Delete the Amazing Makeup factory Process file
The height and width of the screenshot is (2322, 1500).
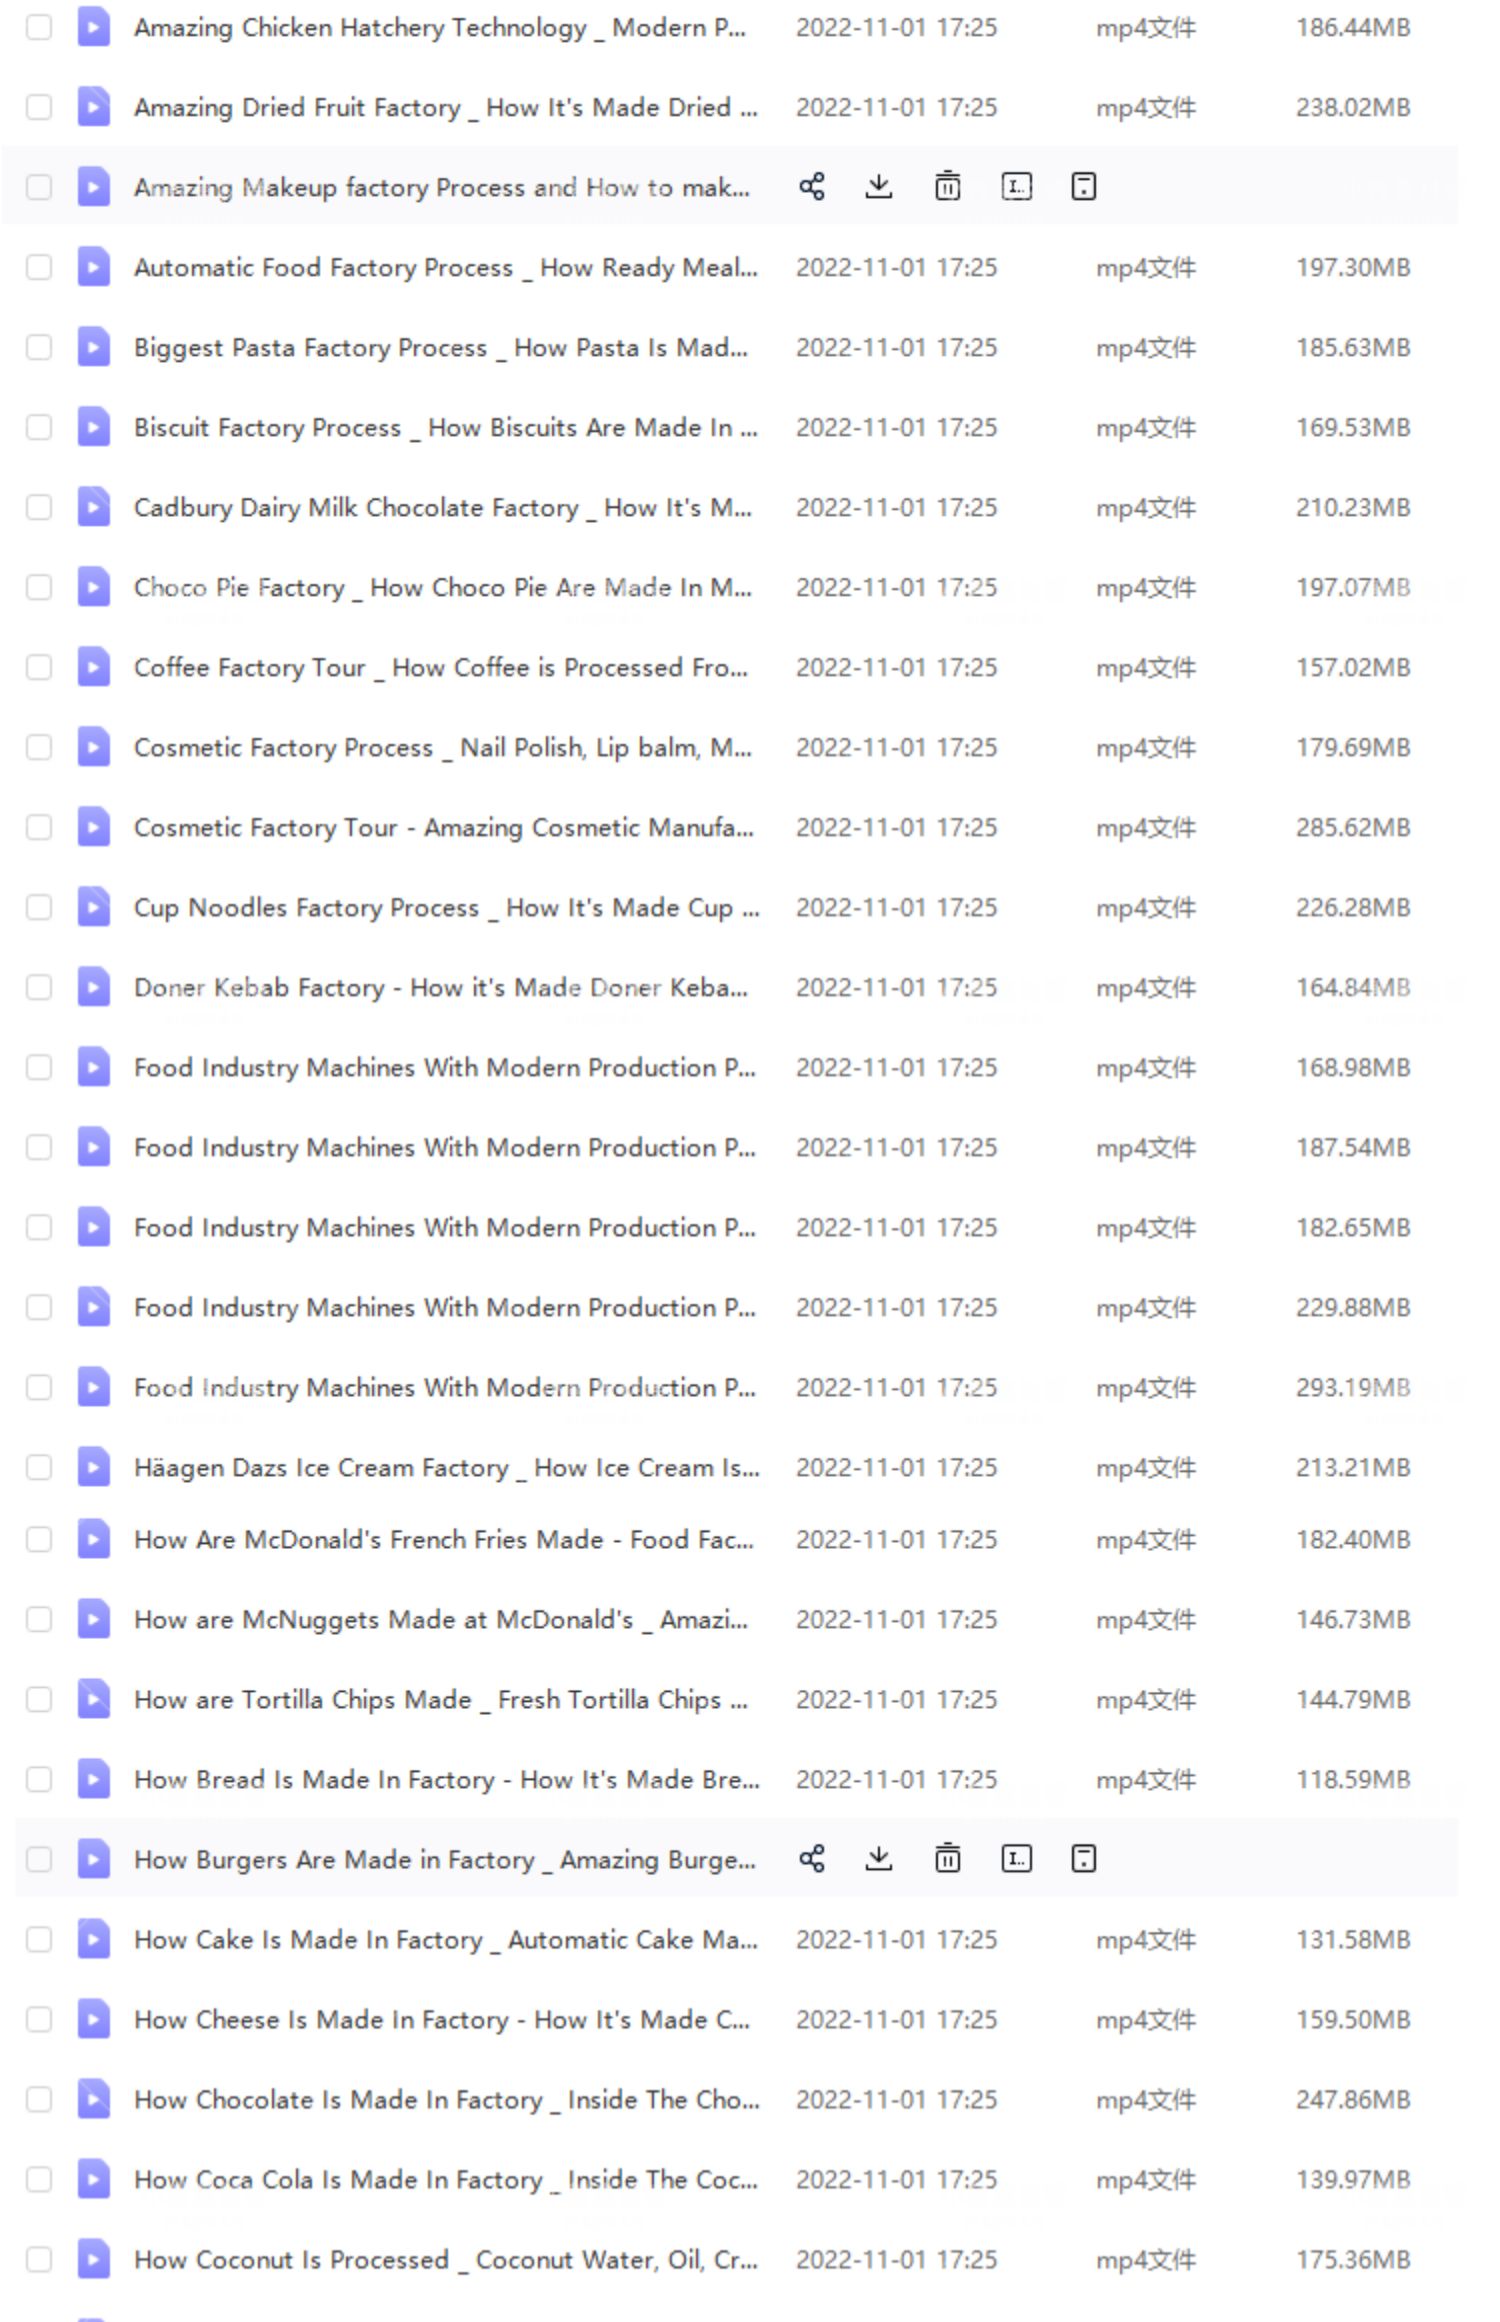[x=947, y=187]
